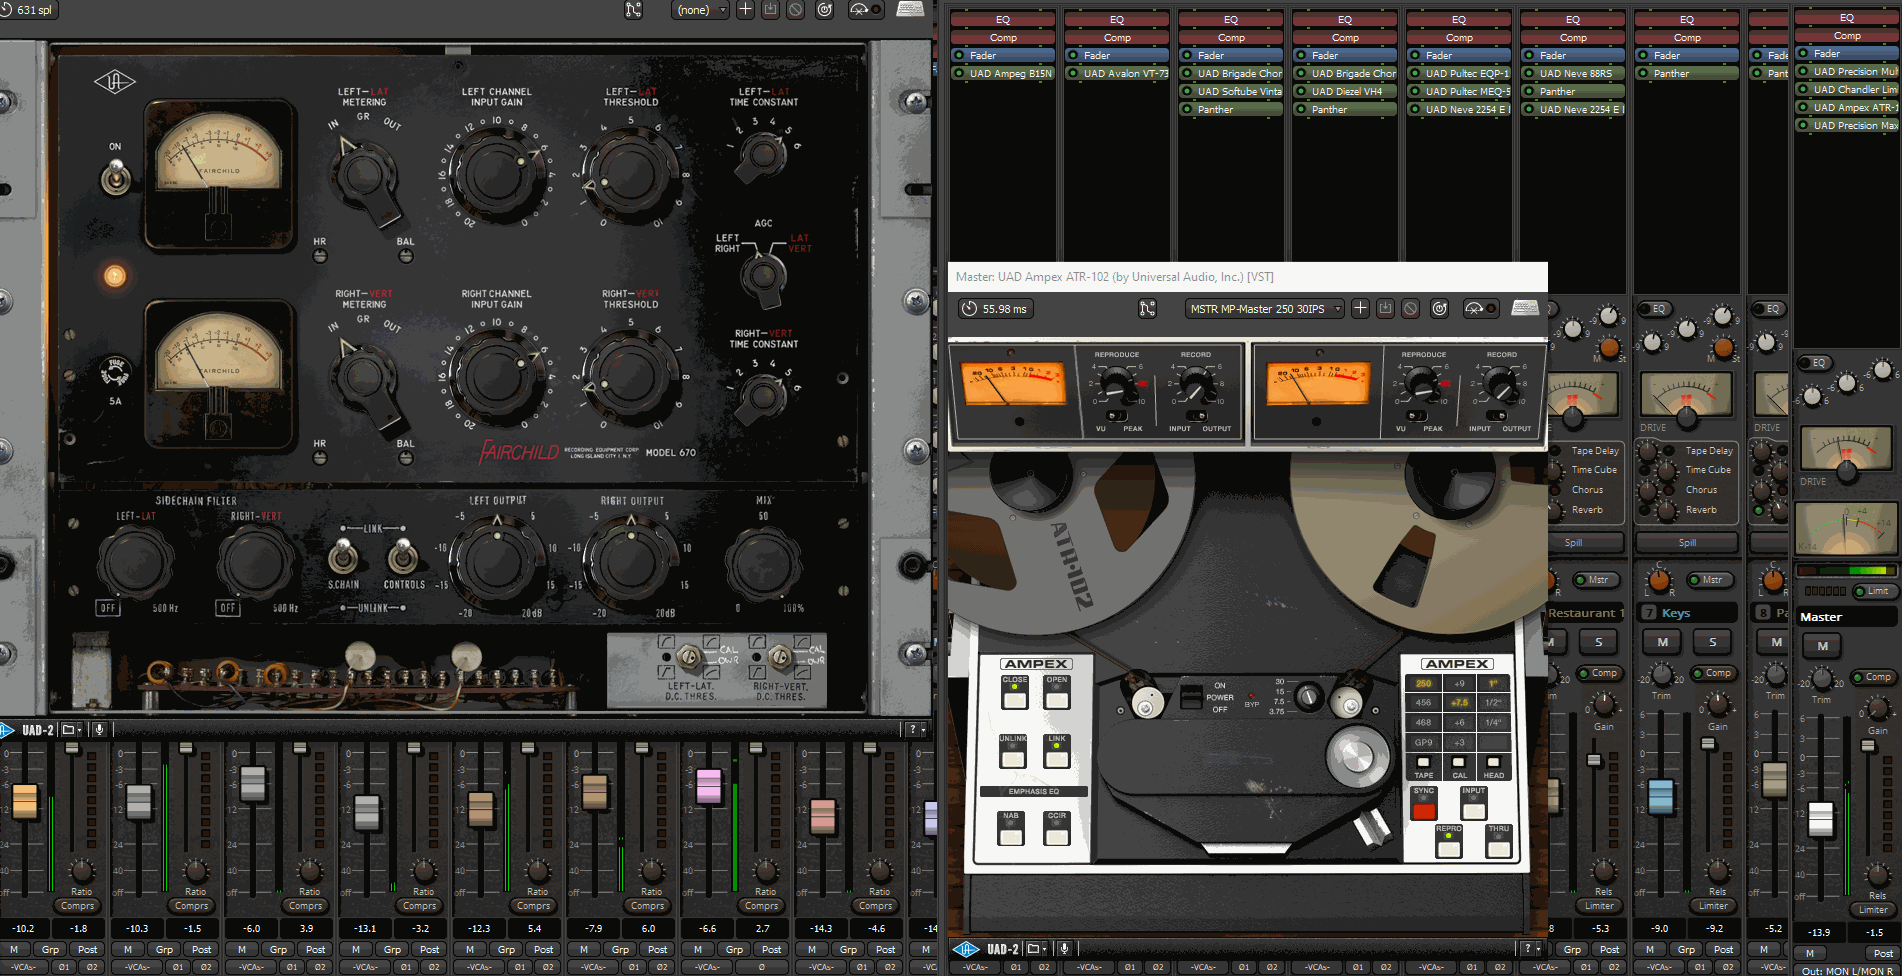Screen dimensions: 1902x976
Task: Select UAD Neve 88RS plugin slot
Action: point(1573,73)
